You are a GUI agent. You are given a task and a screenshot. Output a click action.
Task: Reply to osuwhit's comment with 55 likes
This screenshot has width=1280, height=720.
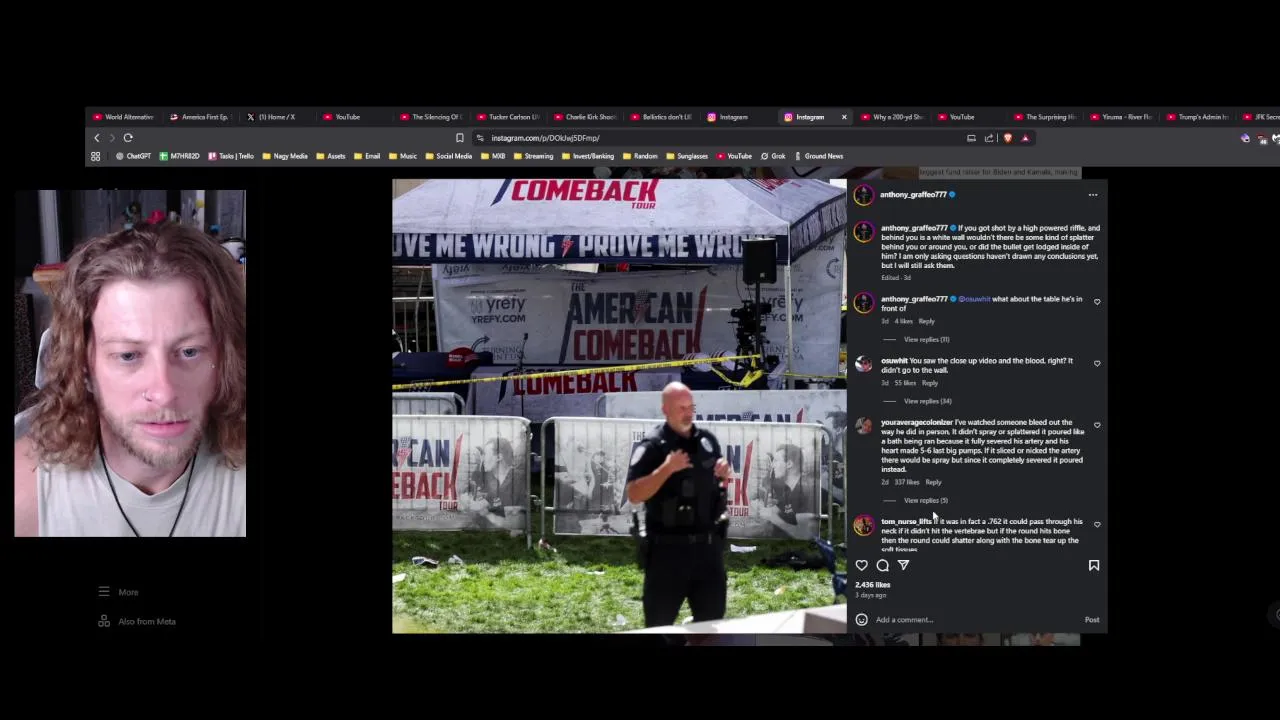[929, 383]
